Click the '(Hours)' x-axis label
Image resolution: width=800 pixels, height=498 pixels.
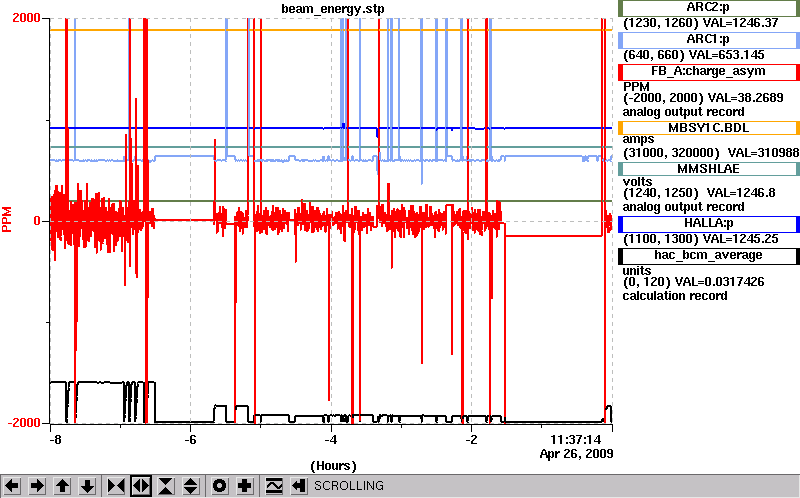[x=333, y=466]
